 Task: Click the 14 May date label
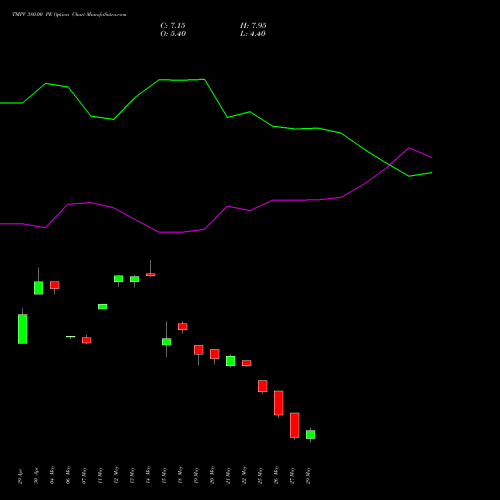tap(148, 475)
